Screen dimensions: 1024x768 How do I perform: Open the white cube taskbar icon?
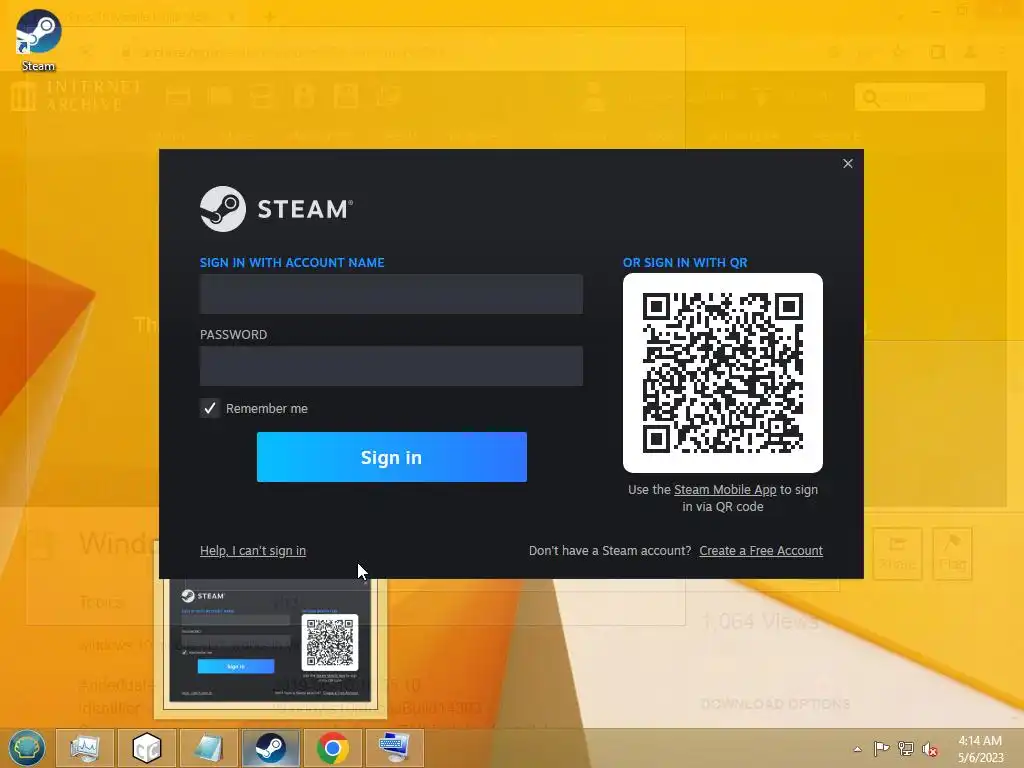[146, 748]
